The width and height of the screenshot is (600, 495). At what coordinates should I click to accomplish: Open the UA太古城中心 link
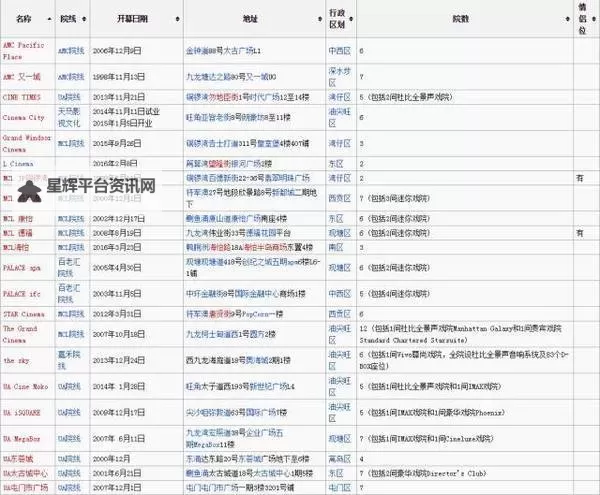[26, 474]
